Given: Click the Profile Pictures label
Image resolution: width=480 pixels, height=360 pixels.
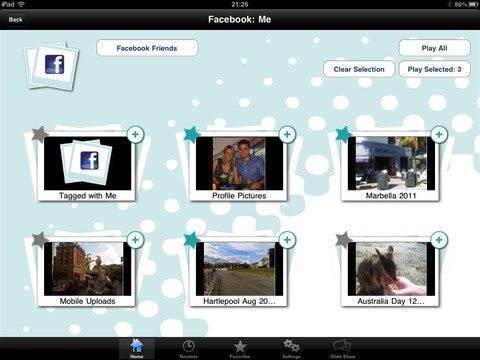Looking at the screenshot, I should [x=239, y=196].
